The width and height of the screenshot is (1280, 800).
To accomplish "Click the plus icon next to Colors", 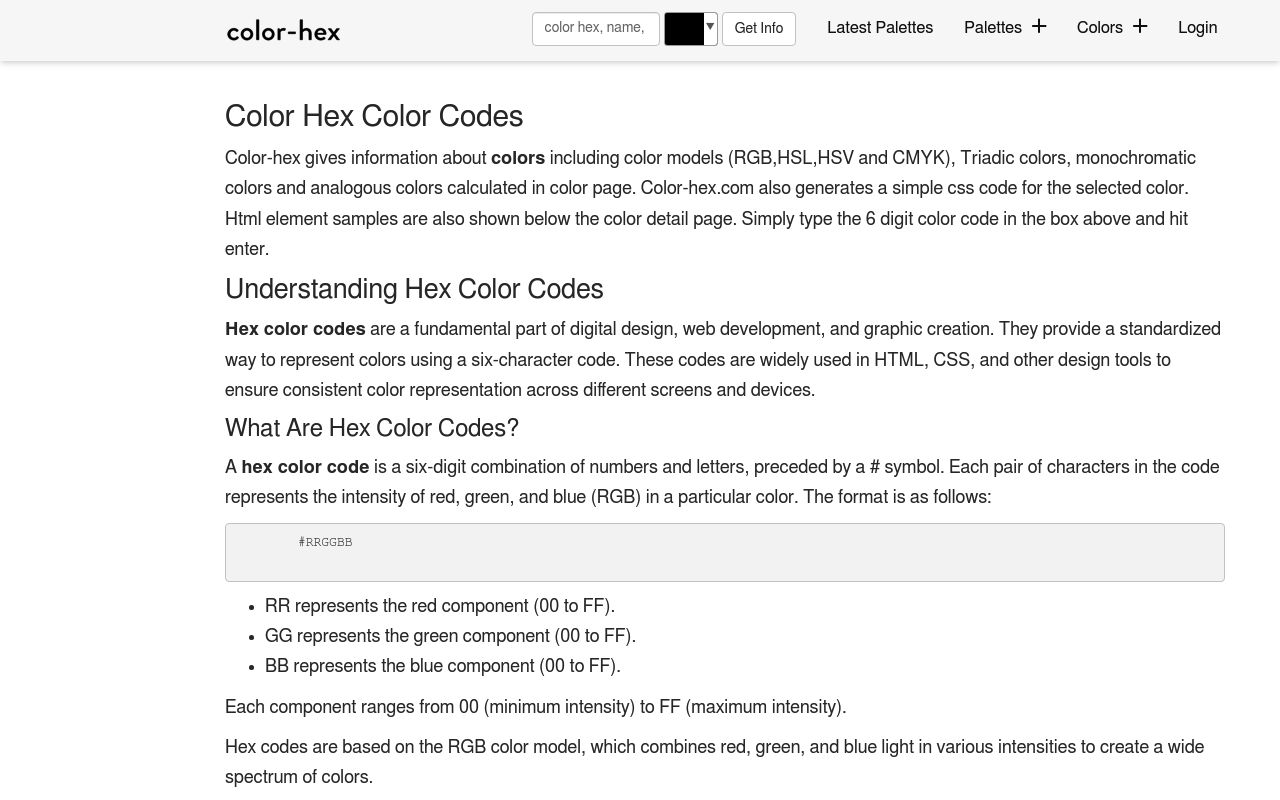I will click(1140, 26).
